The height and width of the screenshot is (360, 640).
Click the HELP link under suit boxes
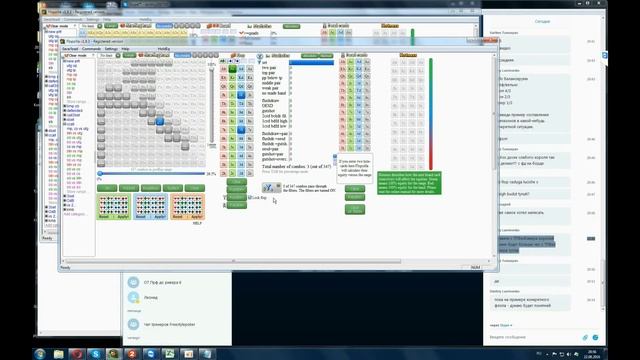(x=197, y=223)
